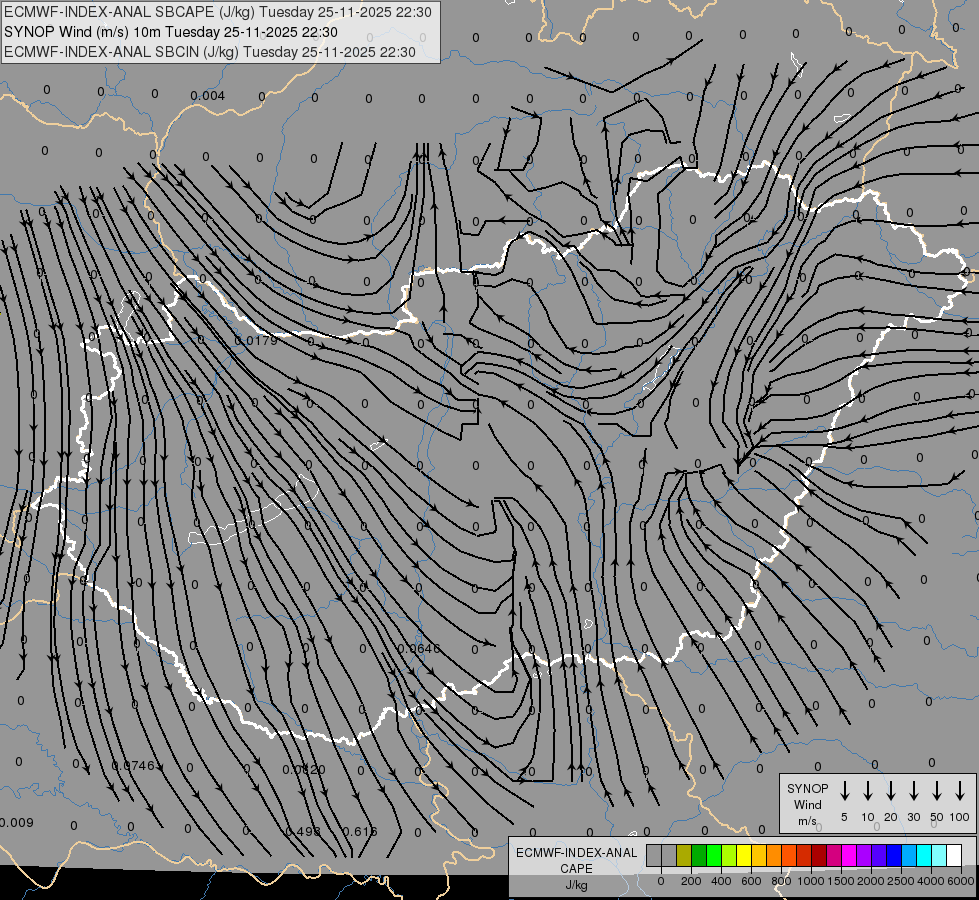Viewport: 979px width, 900px height.
Task: Click the 0.0179 value on the map
Action: pos(255,340)
